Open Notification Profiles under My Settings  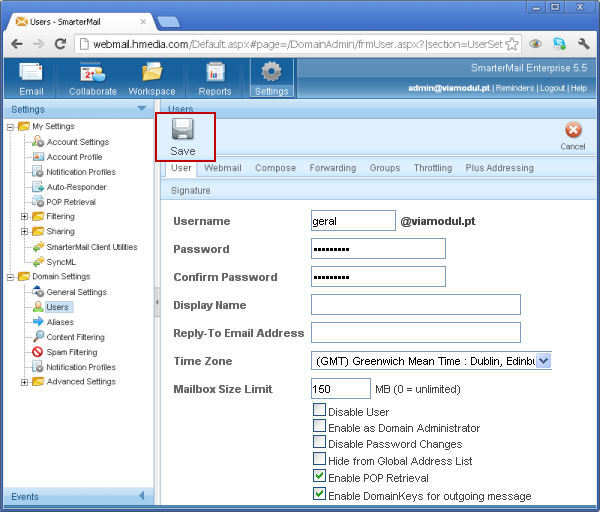coord(81,172)
